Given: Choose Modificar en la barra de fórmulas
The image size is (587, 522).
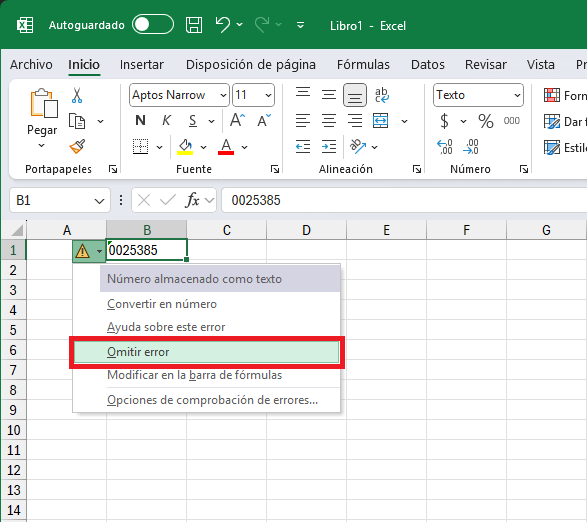Looking at the screenshot, I should coord(207,375).
